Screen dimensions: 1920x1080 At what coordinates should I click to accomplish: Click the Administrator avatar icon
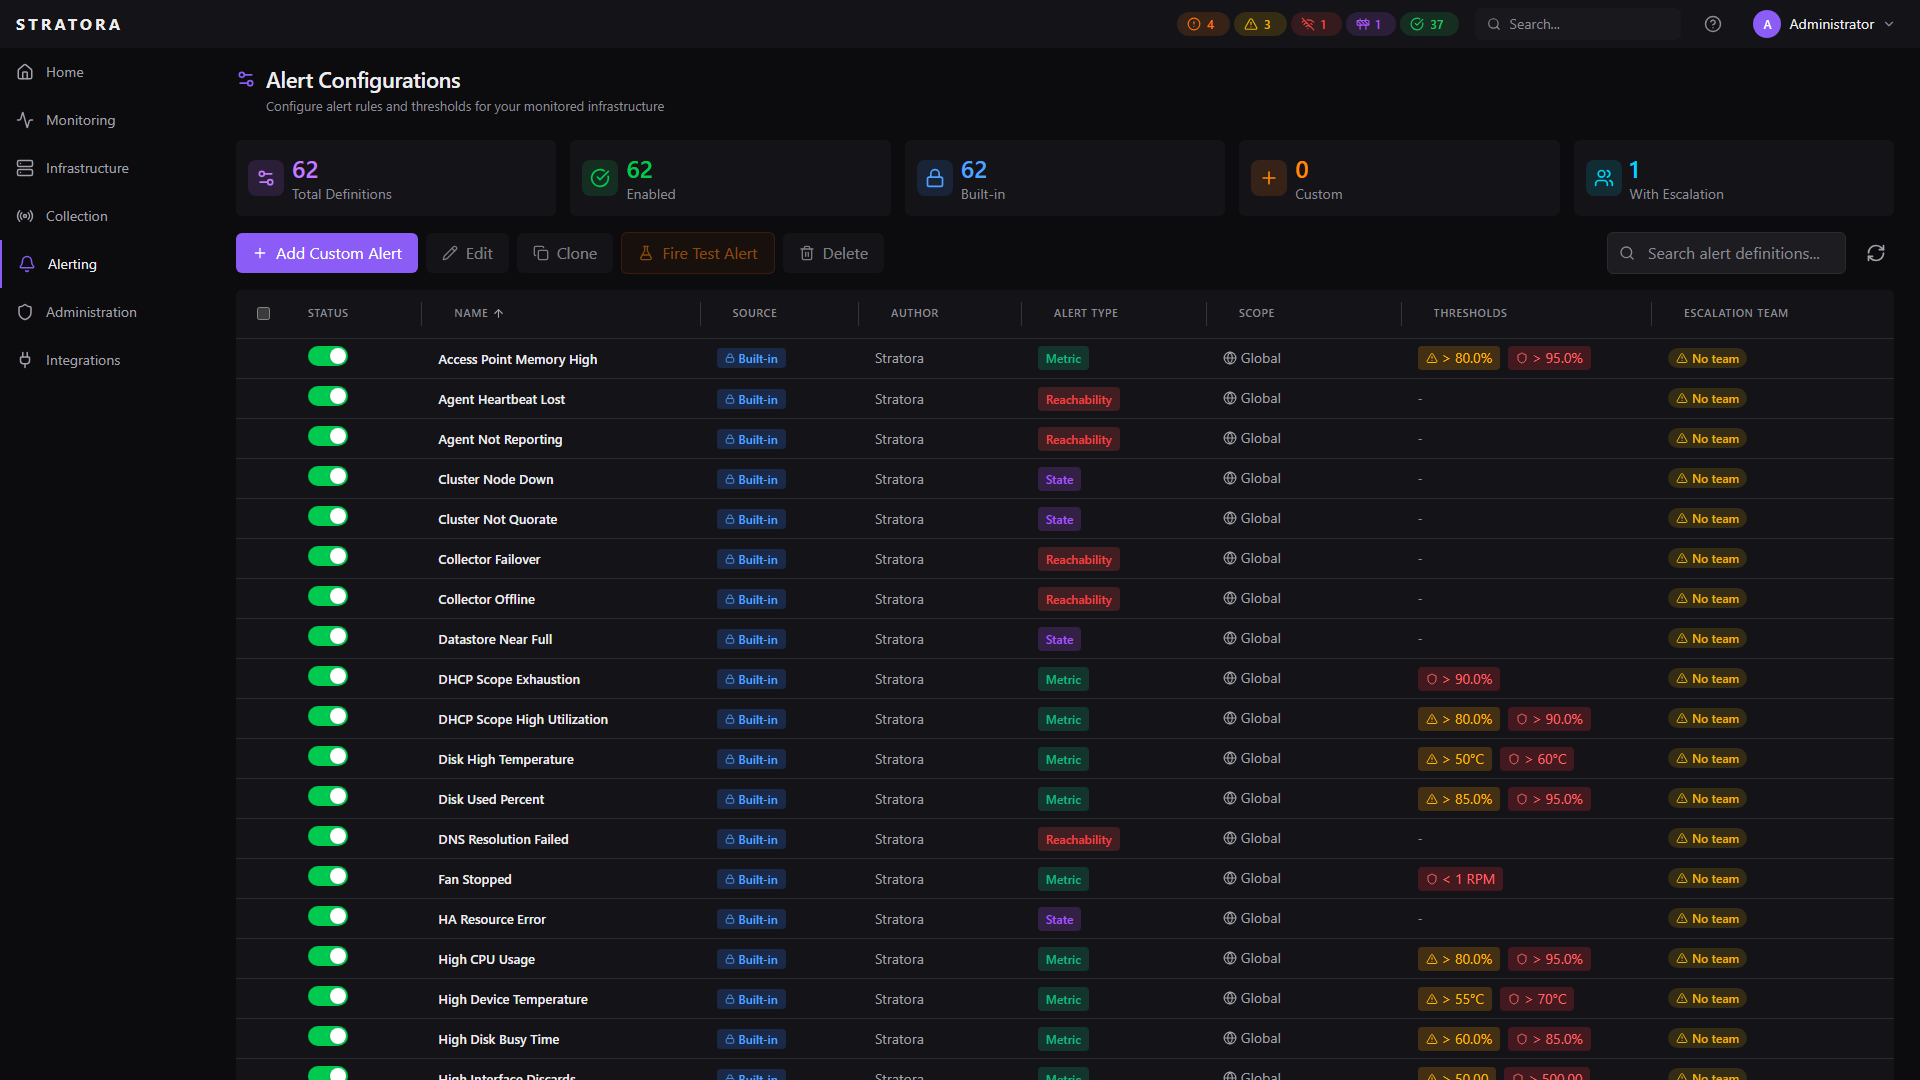coord(1767,24)
